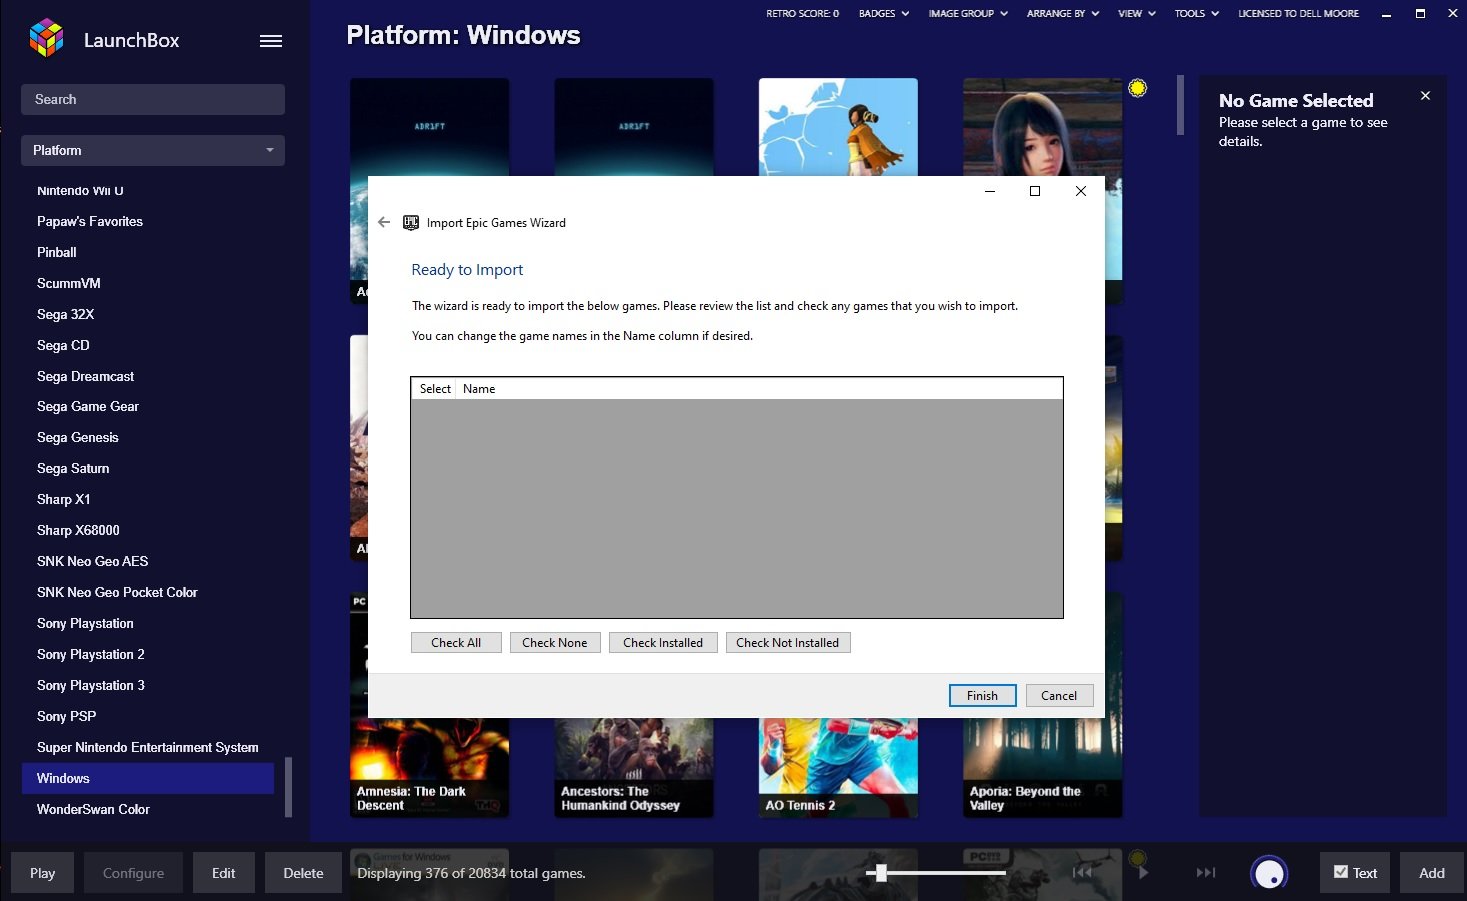Click the next track playback icon

coord(1206,872)
